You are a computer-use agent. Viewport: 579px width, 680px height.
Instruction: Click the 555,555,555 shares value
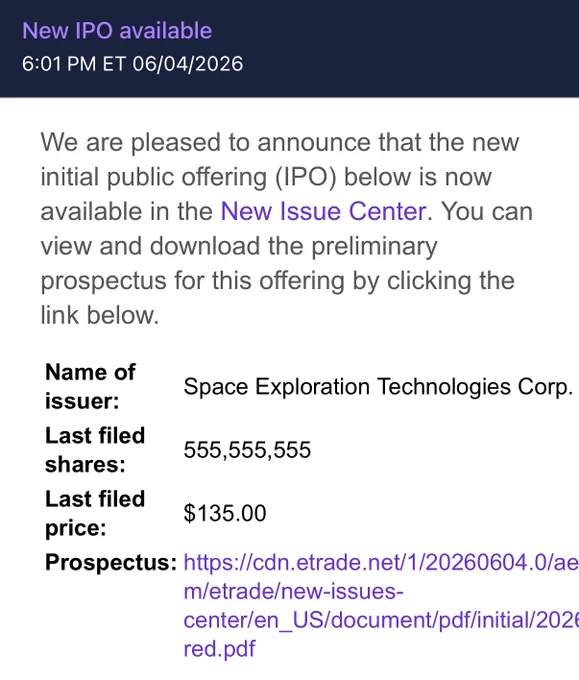tap(247, 450)
